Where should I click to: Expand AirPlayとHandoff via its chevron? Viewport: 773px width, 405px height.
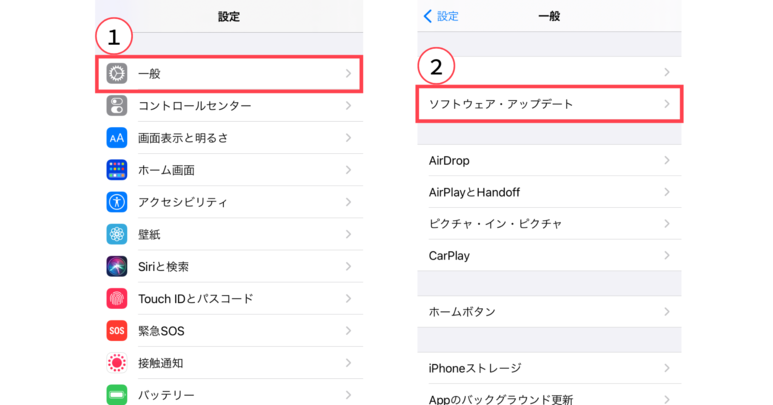(667, 192)
